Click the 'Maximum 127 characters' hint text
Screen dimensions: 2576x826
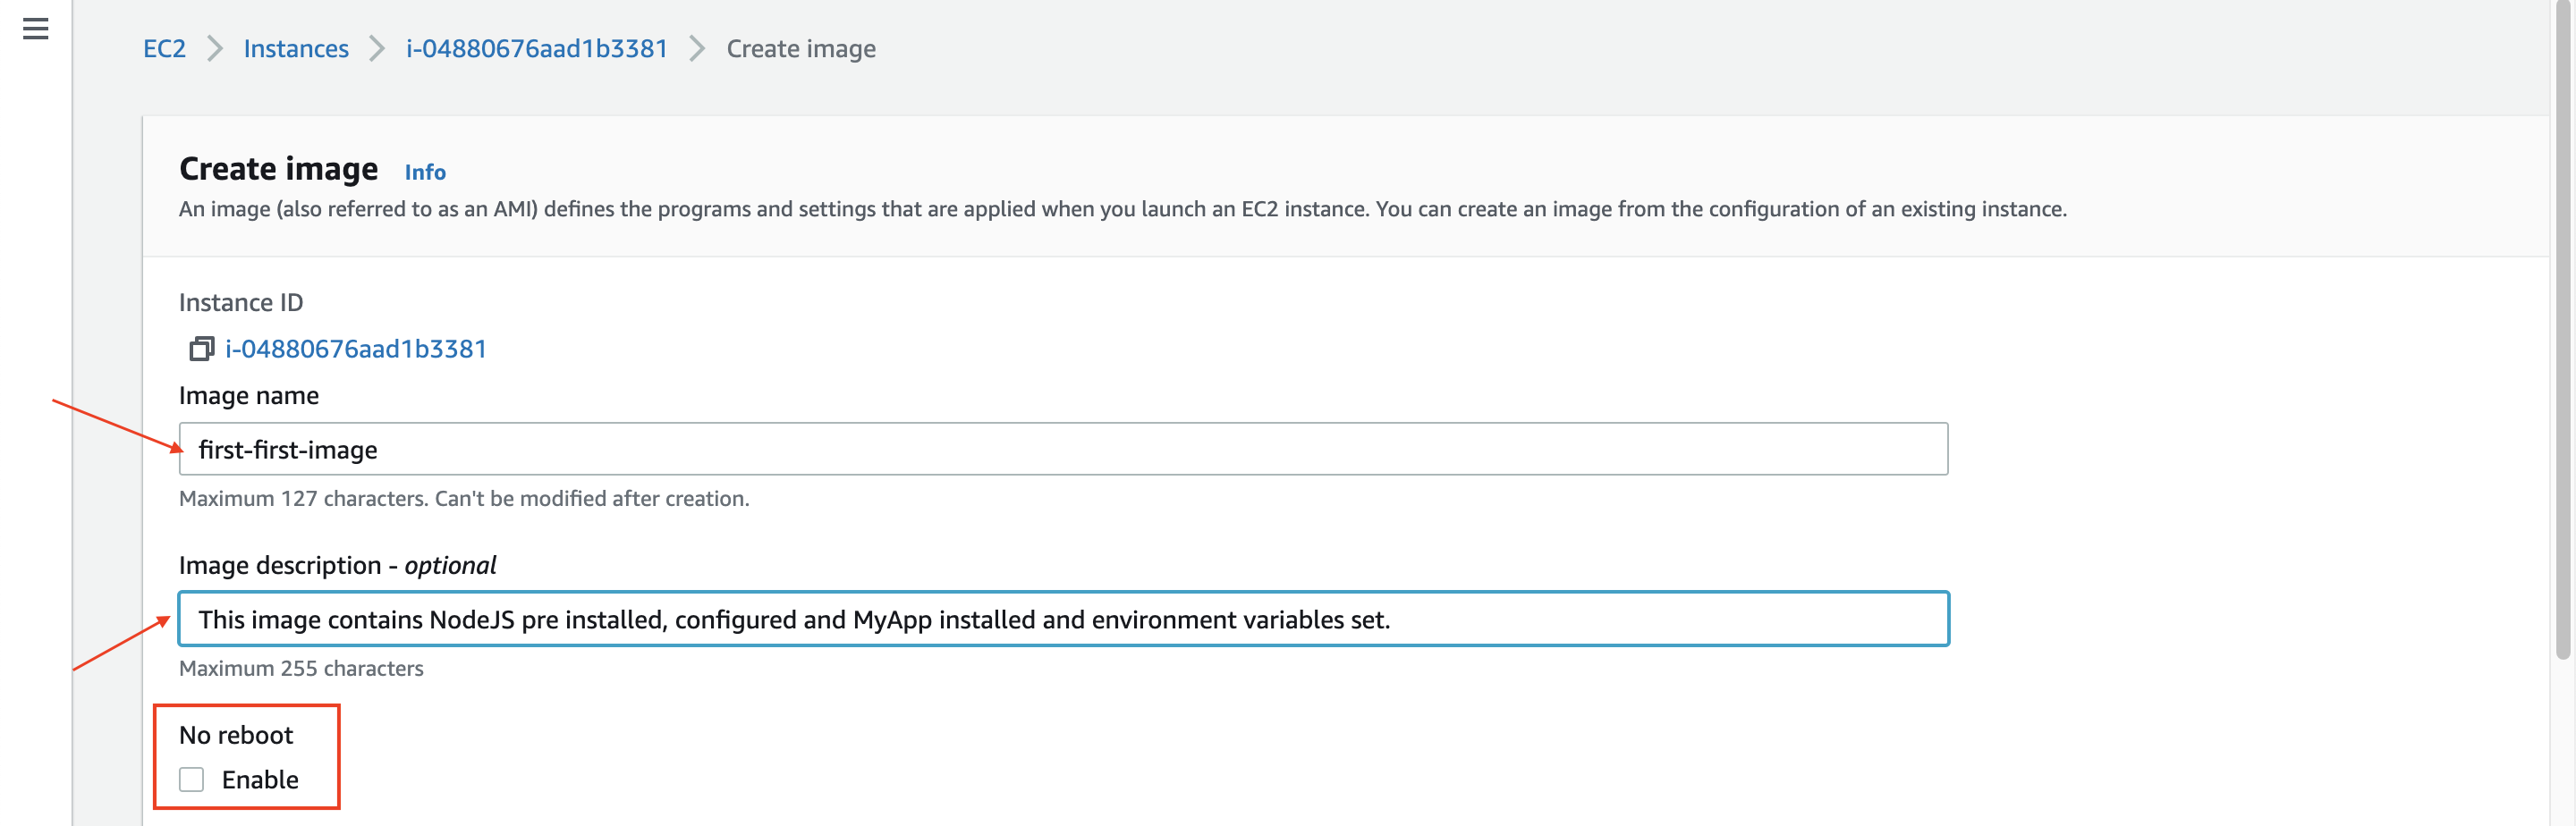click(464, 498)
